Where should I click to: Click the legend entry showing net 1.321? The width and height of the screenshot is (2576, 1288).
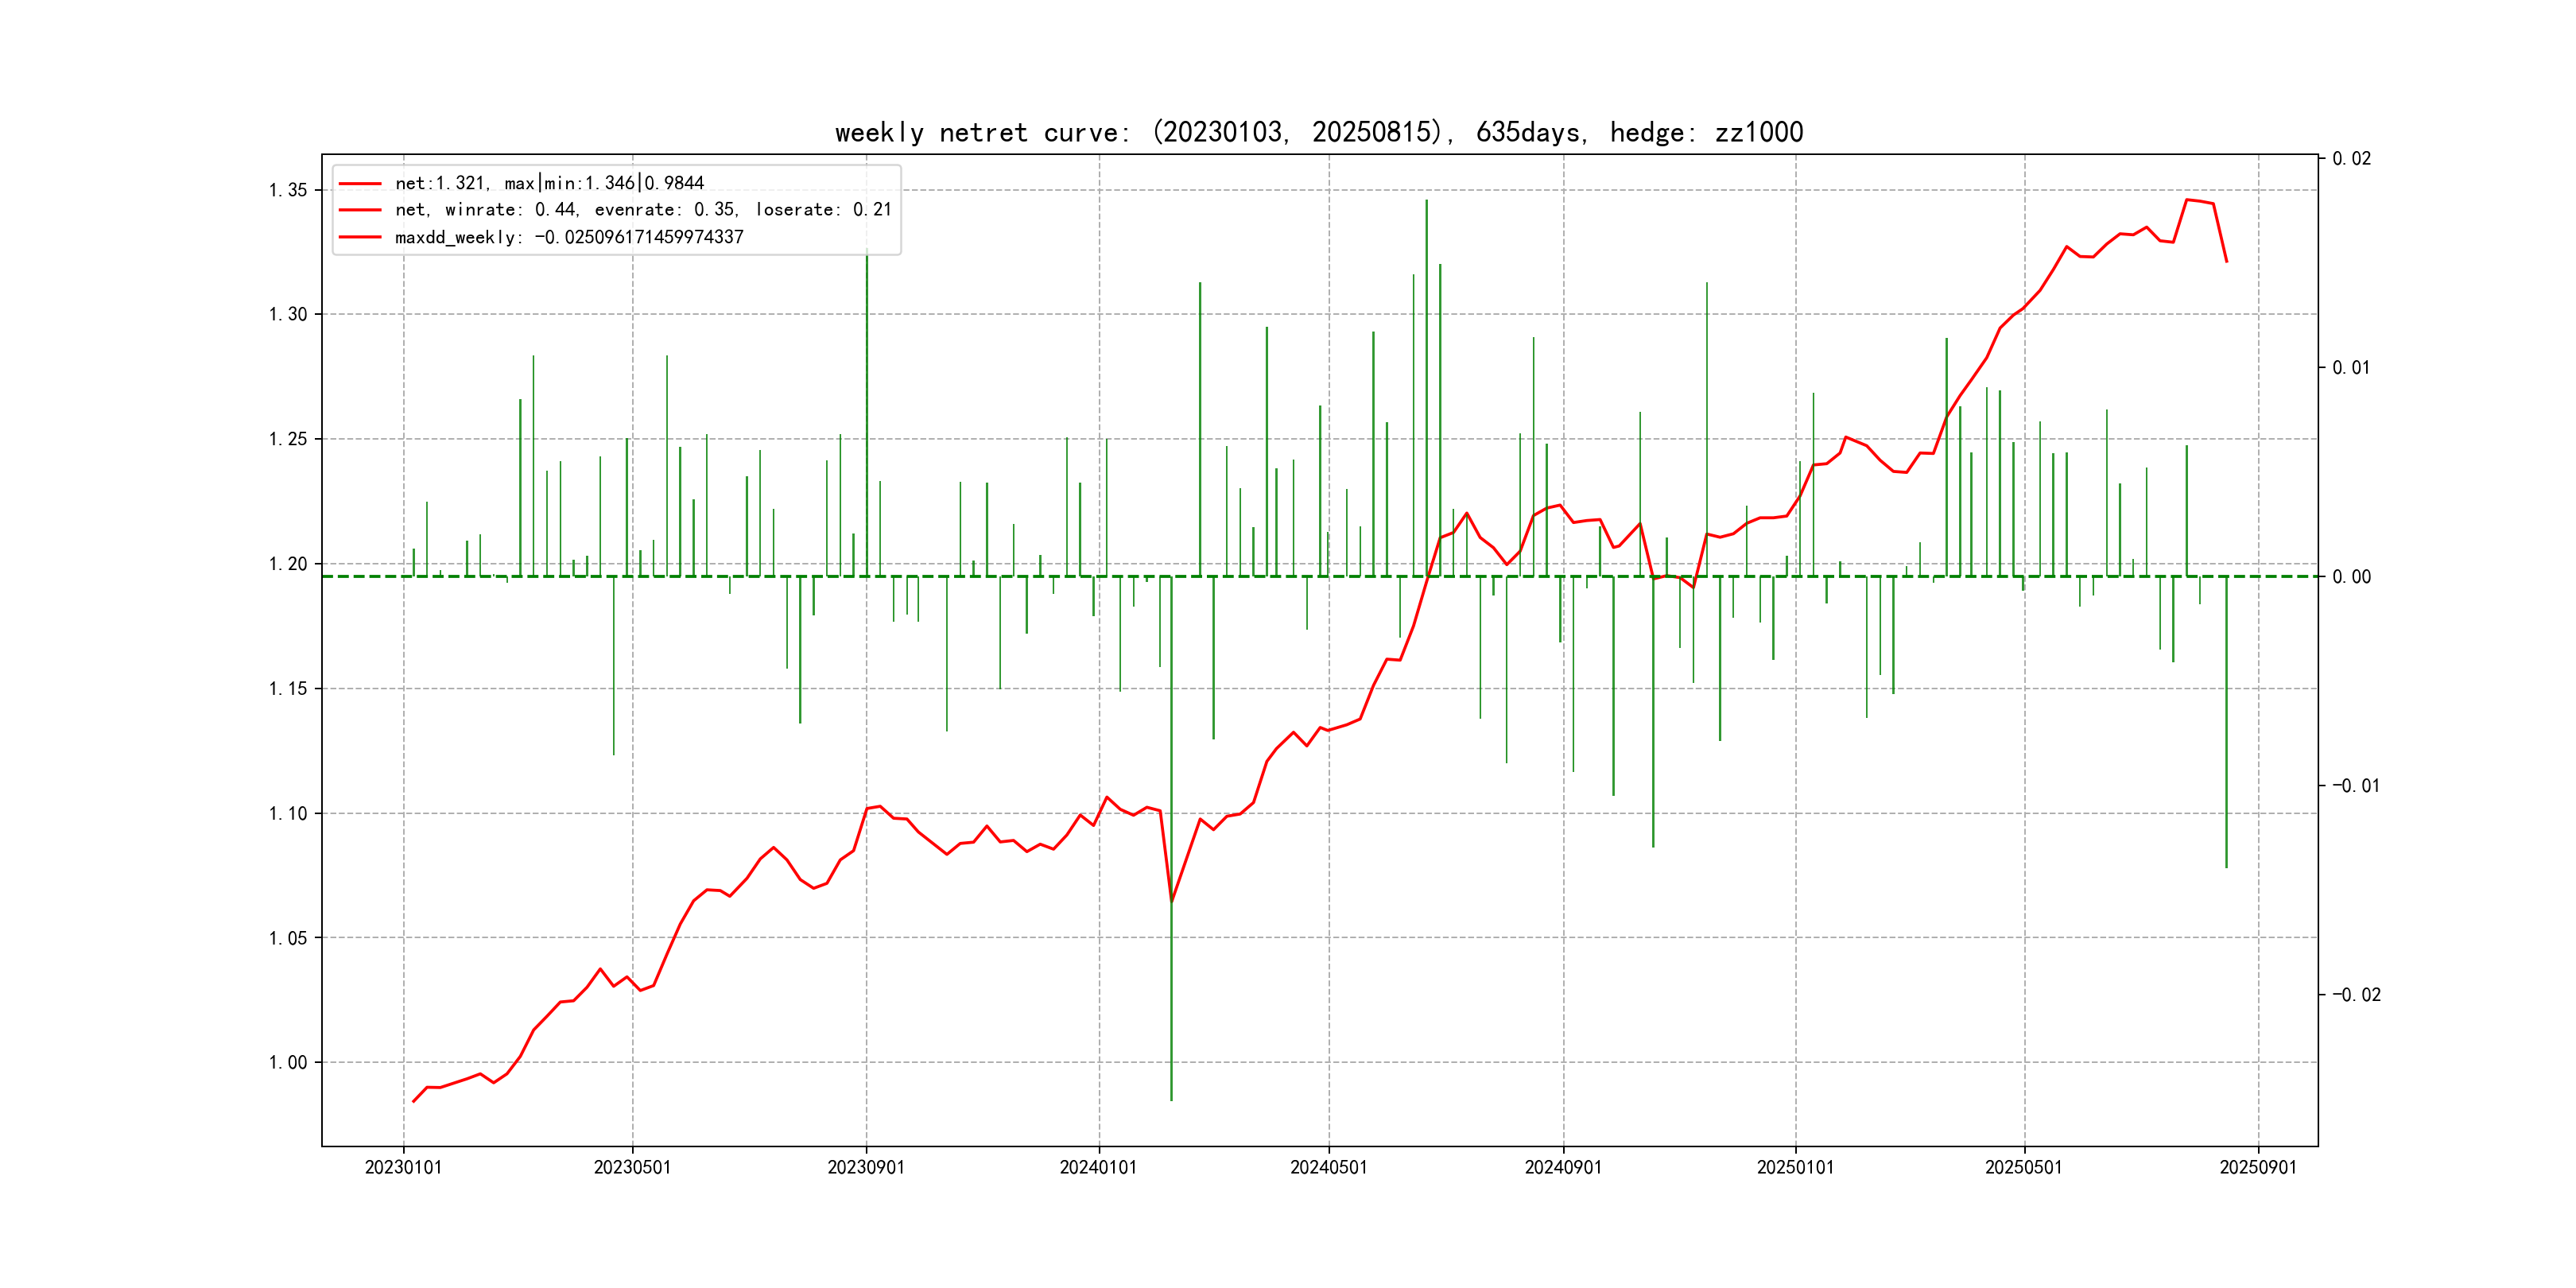[x=549, y=183]
